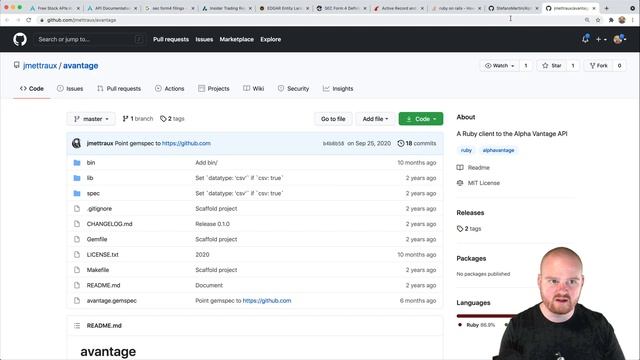This screenshot has height=360, width=640.
Task: Switch to the Actions tab
Action: [x=169, y=89]
